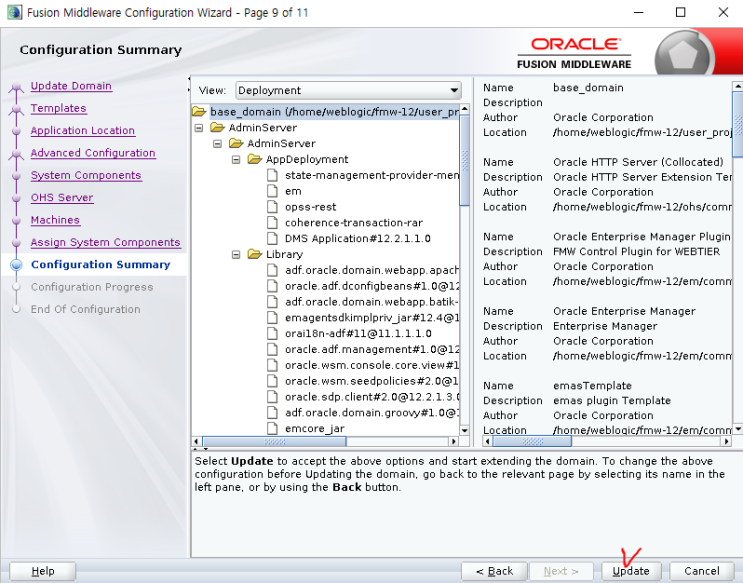Click the file icon beside opss-rest
743x583 pixels.
click(272, 207)
